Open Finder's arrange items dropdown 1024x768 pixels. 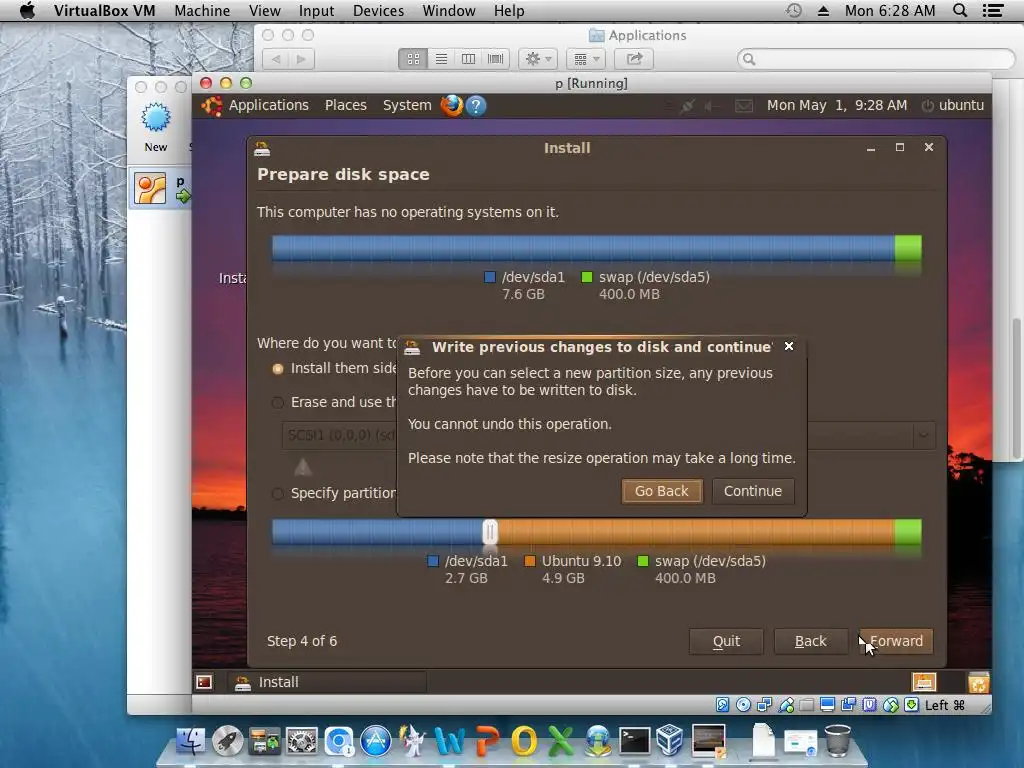[586, 59]
